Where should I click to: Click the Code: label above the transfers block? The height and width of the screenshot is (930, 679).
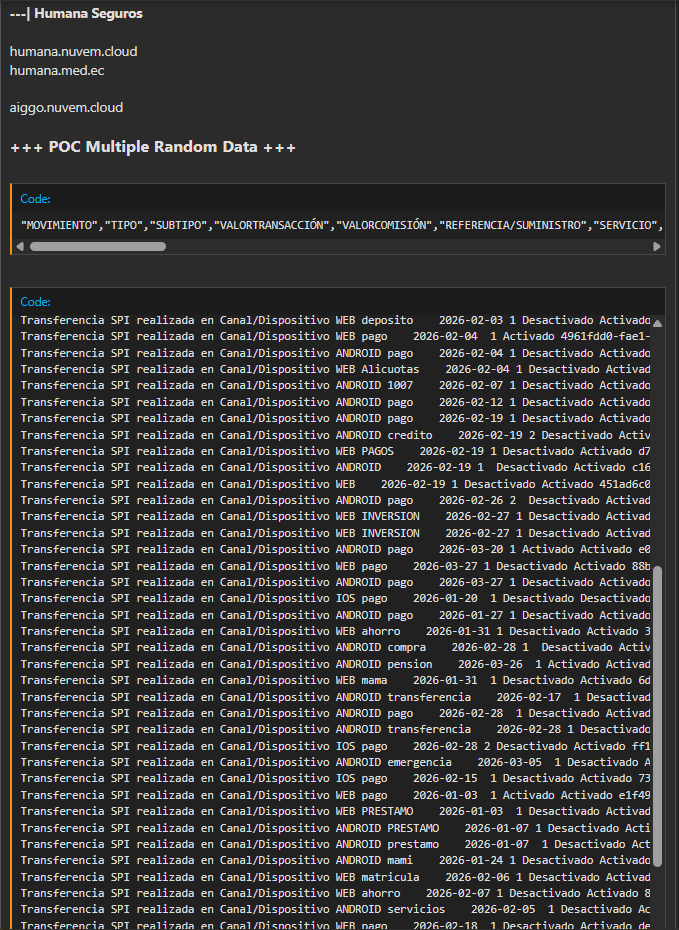(36, 302)
